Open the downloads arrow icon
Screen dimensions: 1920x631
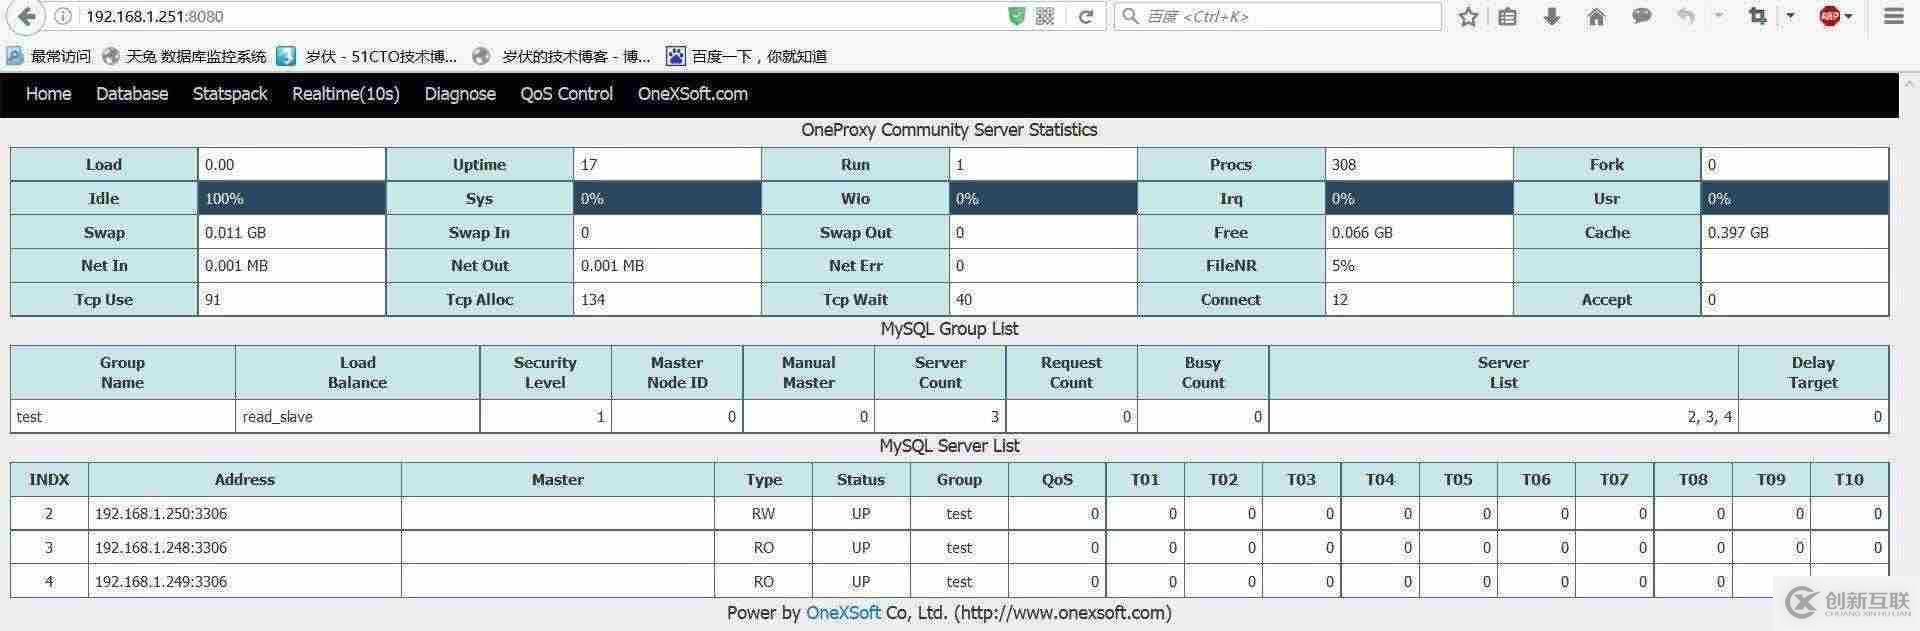point(1552,16)
